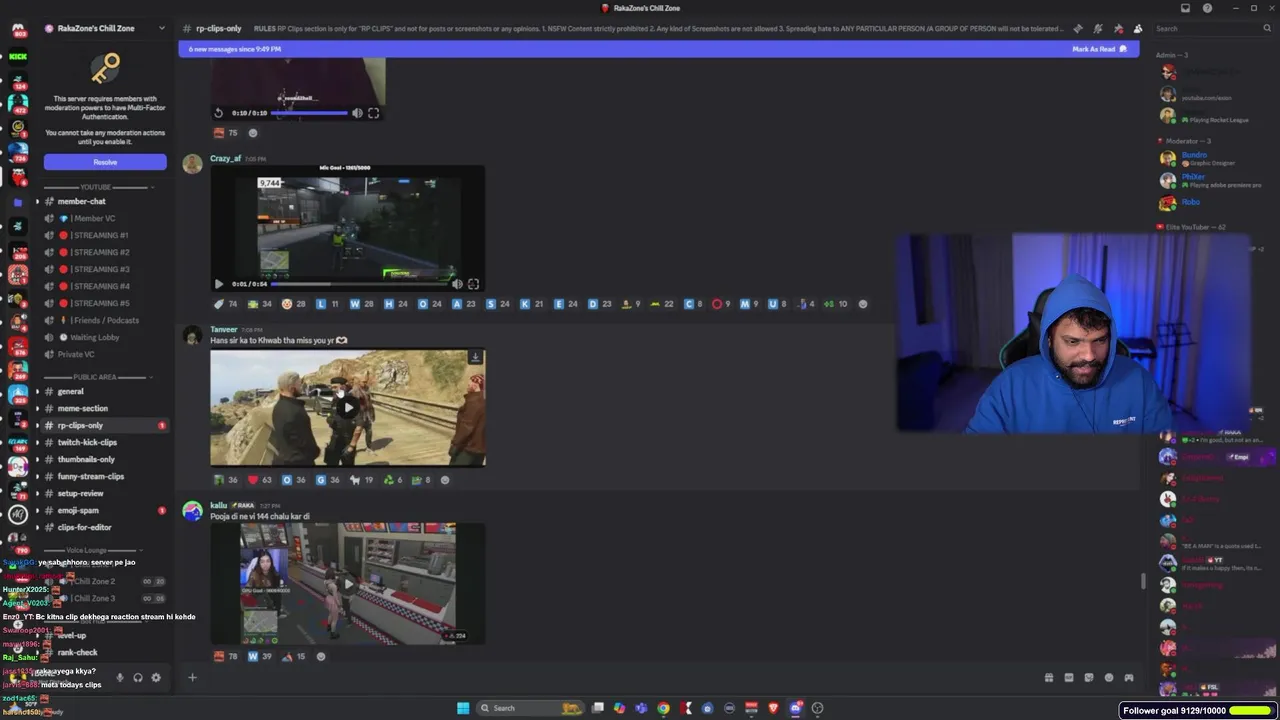Join STREAMING #5 voice channel
The width and height of the screenshot is (1280, 720).
100,303
